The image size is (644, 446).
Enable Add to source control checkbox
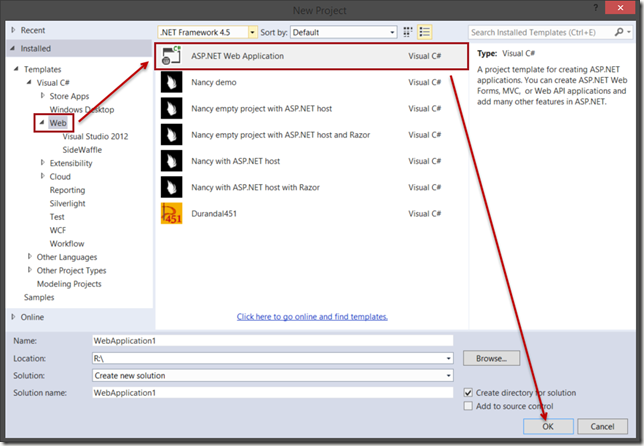click(x=468, y=406)
